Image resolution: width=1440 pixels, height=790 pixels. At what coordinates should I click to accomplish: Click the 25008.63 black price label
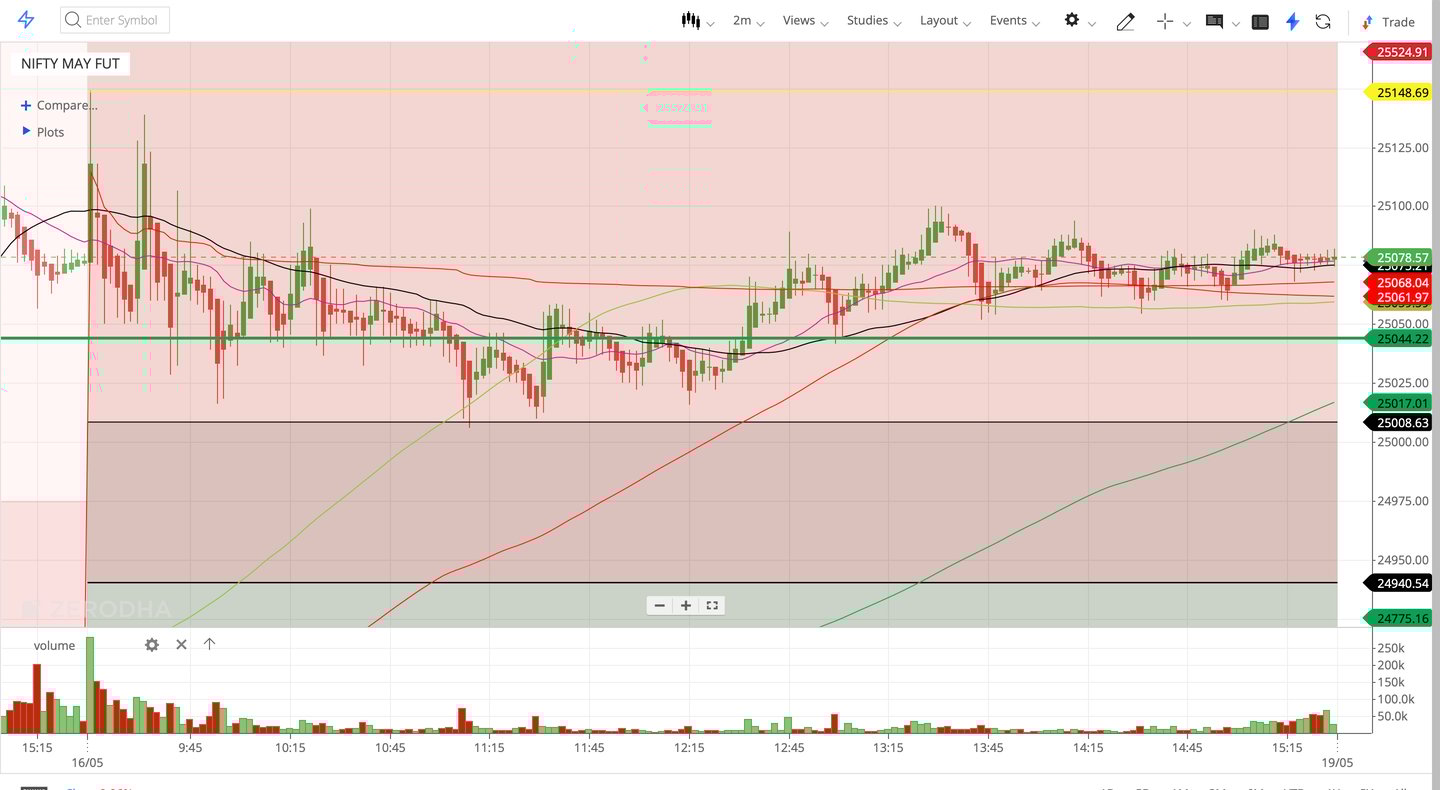[1400, 423]
